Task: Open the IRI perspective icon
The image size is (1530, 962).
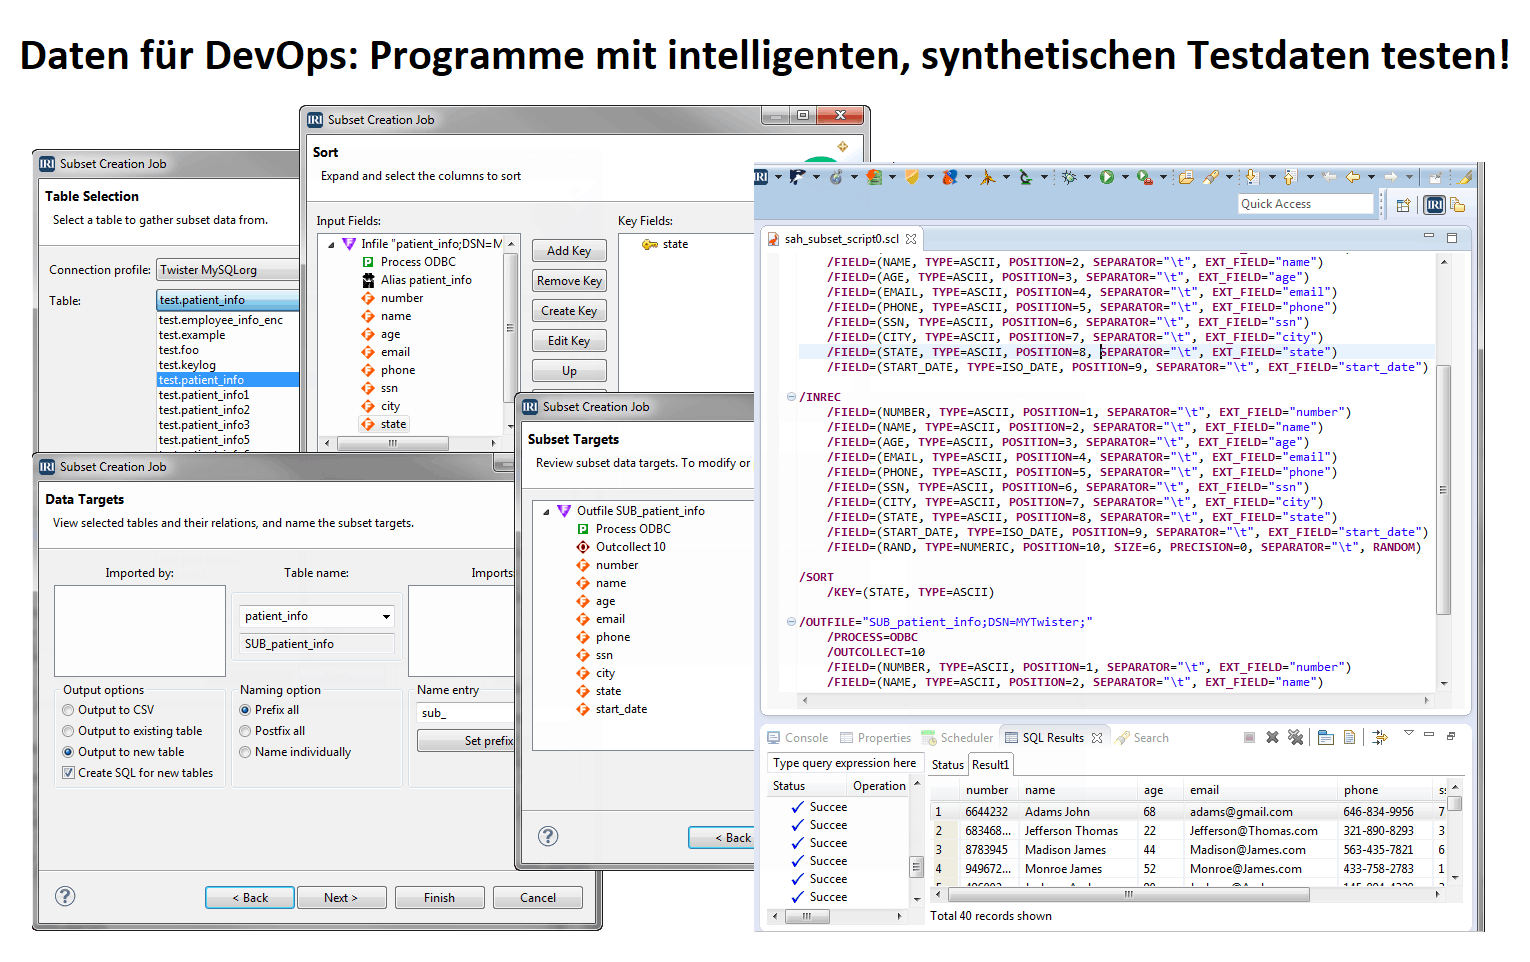Action: [1435, 205]
